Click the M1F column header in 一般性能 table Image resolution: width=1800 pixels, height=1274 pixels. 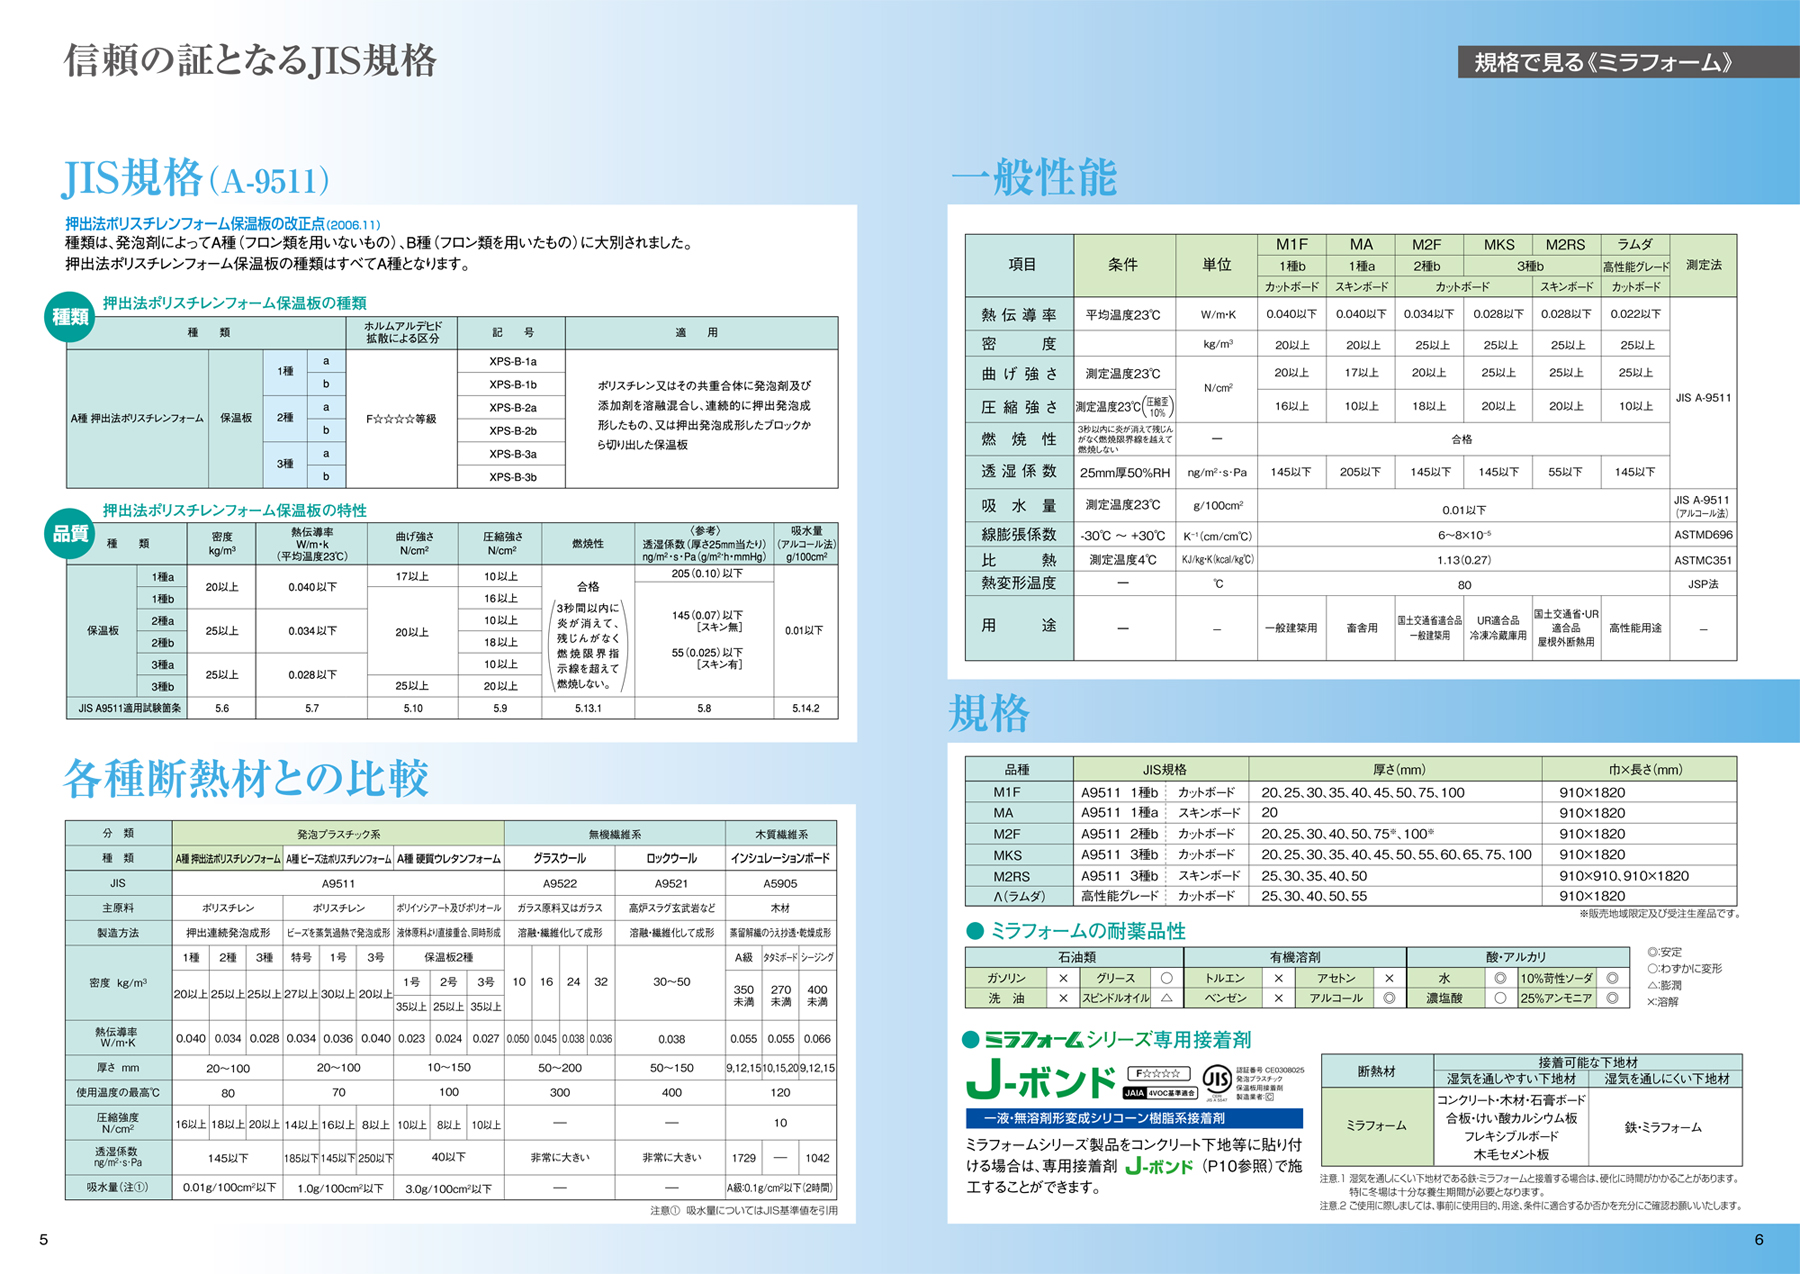[x=1291, y=245]
